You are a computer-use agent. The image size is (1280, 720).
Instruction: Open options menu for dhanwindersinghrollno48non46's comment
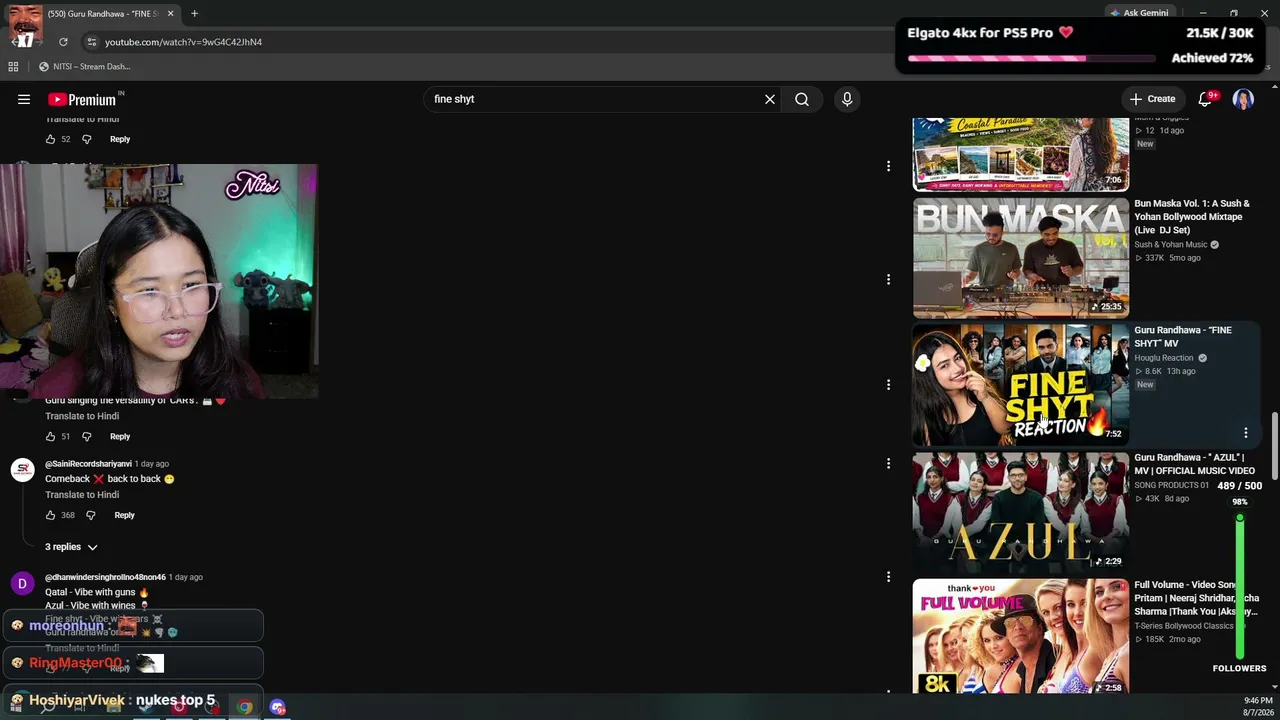888,576
